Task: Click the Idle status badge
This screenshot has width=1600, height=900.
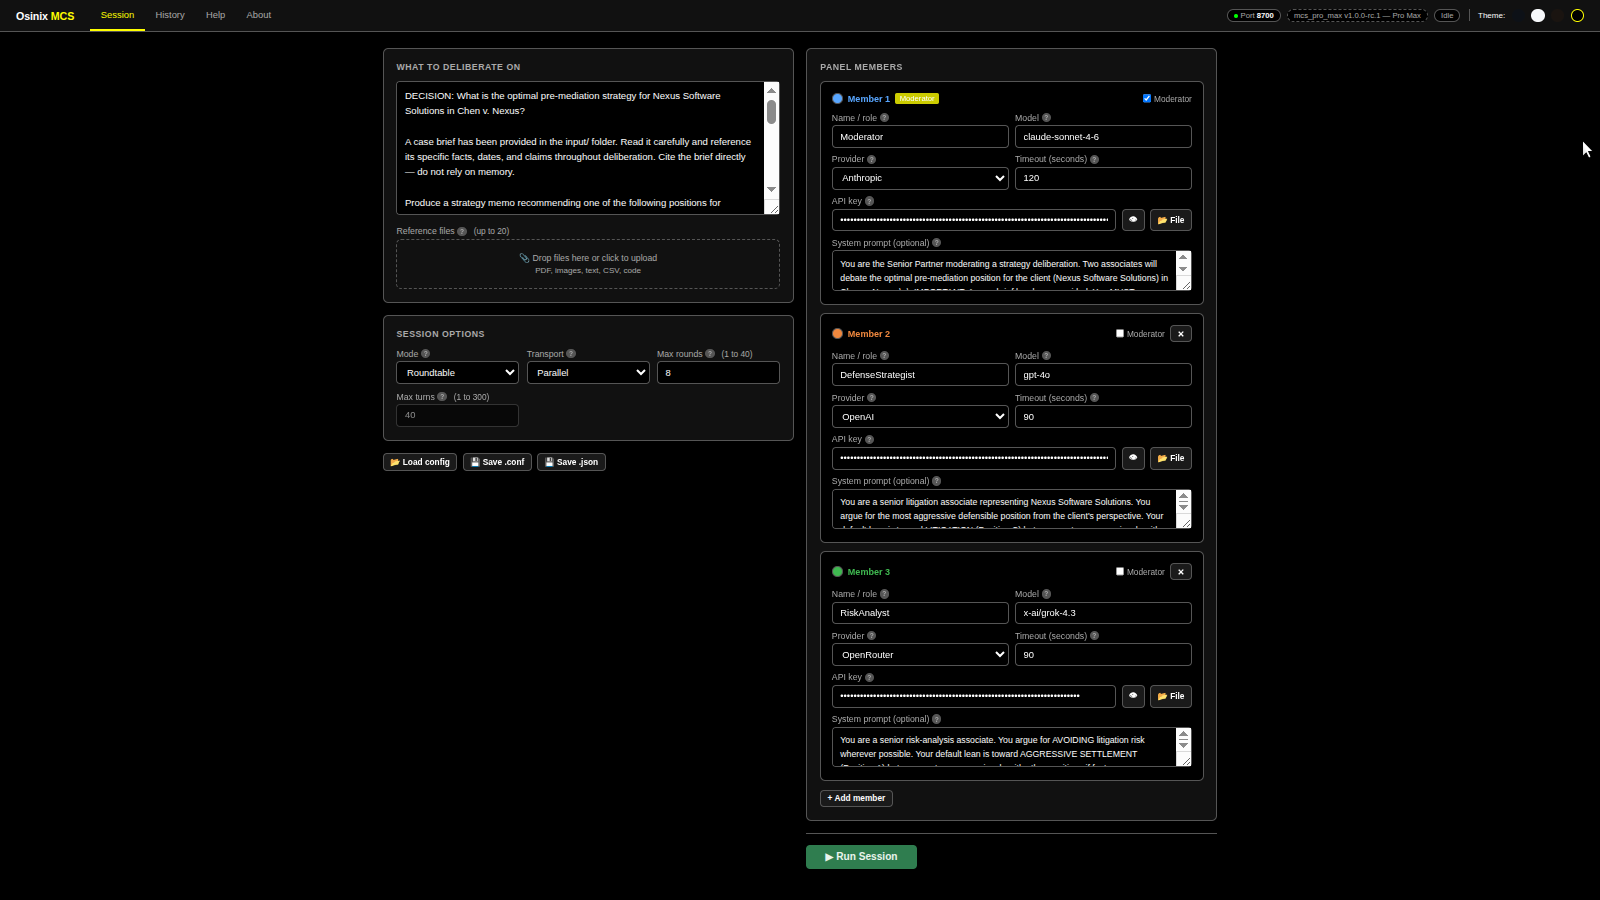Action: [x=1447, y=15]
